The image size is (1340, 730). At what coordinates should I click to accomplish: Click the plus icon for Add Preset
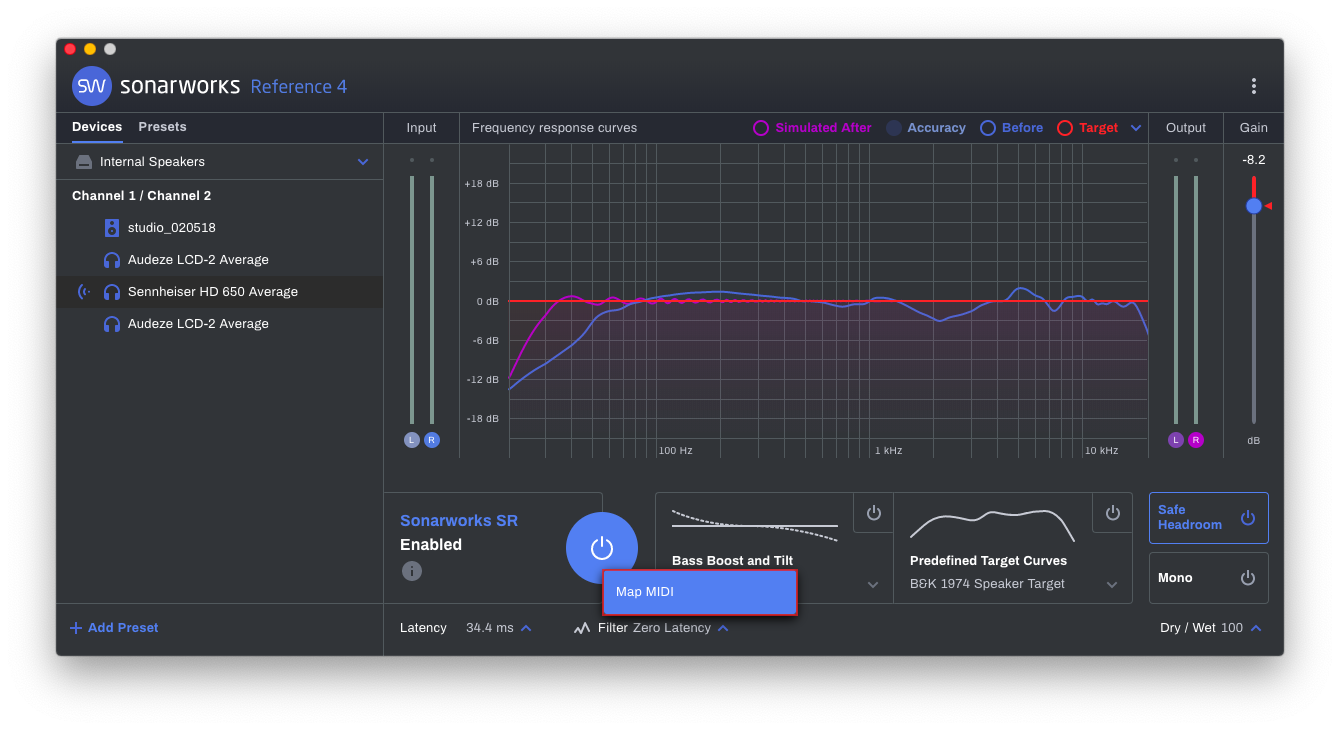76,628
